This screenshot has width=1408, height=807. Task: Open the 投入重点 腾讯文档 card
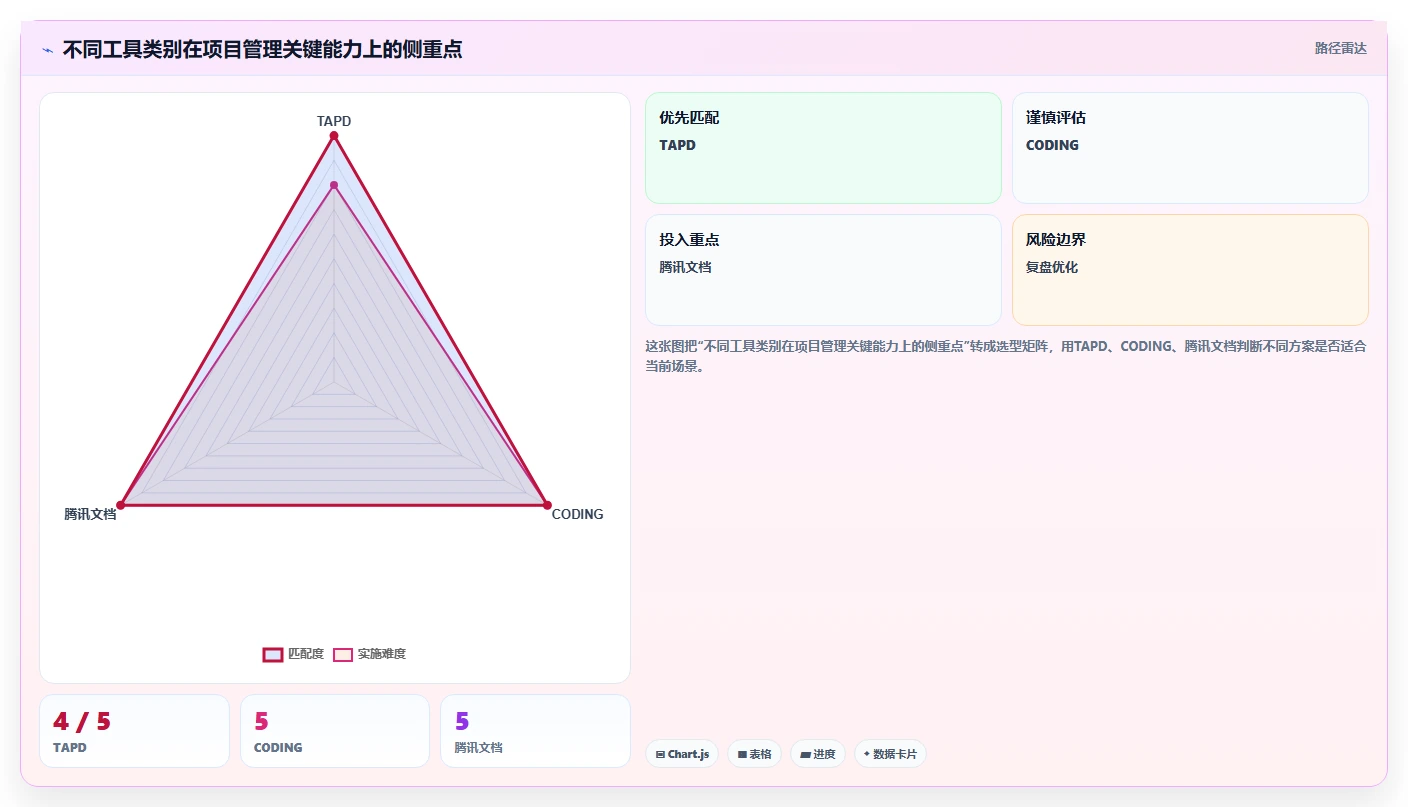(x=823, y=270)
